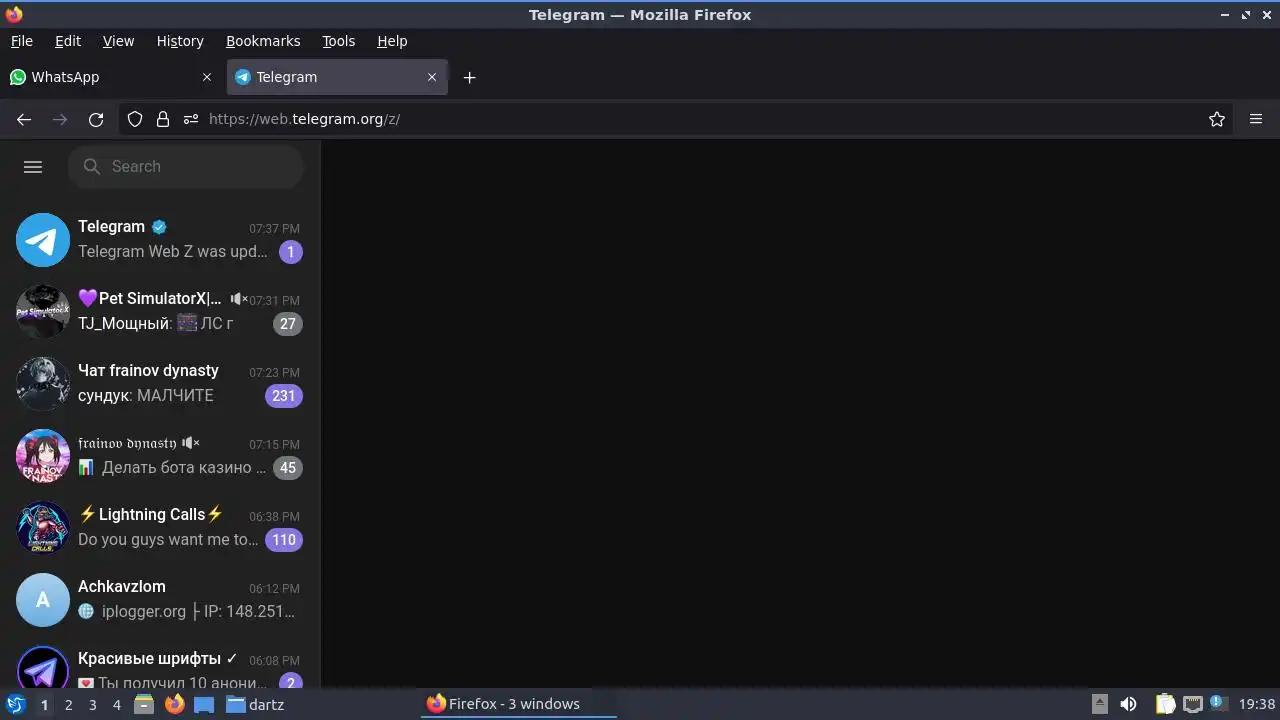Open the Telegram hamburger menu

click(33, 167)
